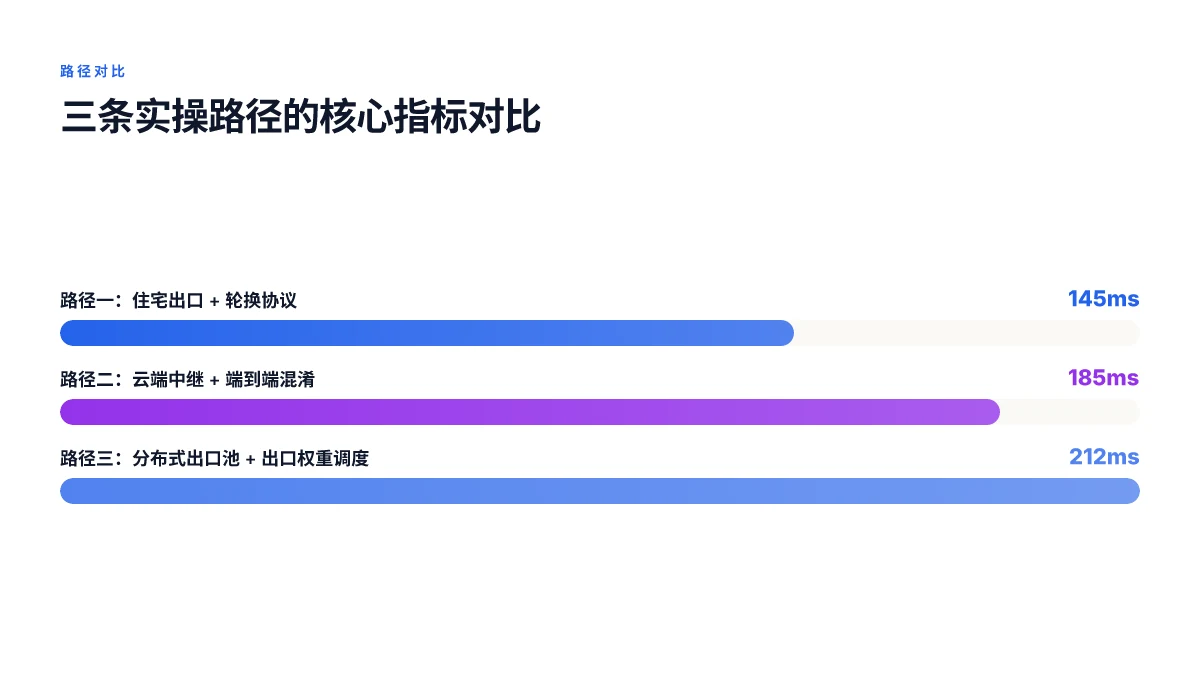Click the rounded right end of the 145ms blue fill
Viewport: 1200px width, 680px height.
(x=786, y=333)
